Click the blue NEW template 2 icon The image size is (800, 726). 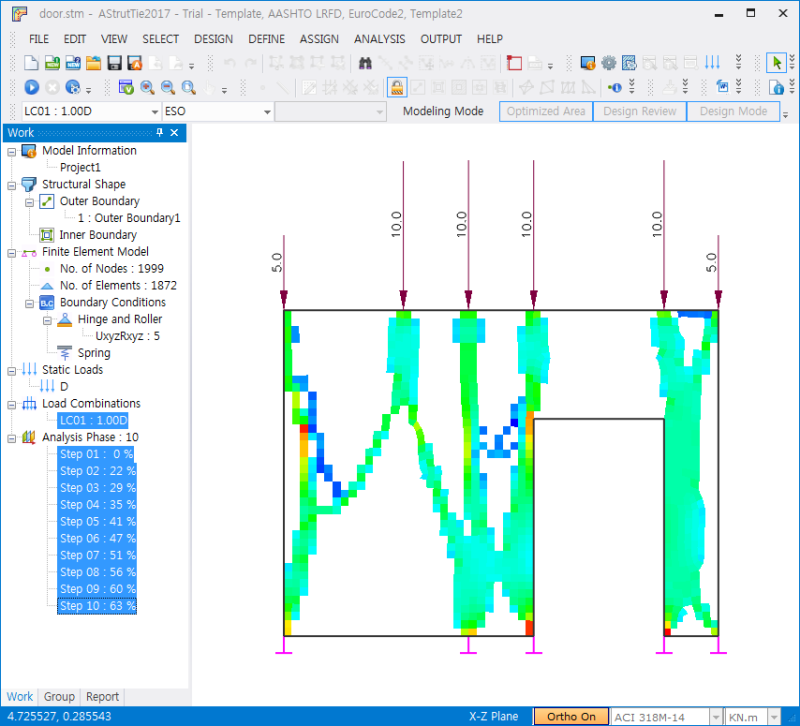point(73,63)
